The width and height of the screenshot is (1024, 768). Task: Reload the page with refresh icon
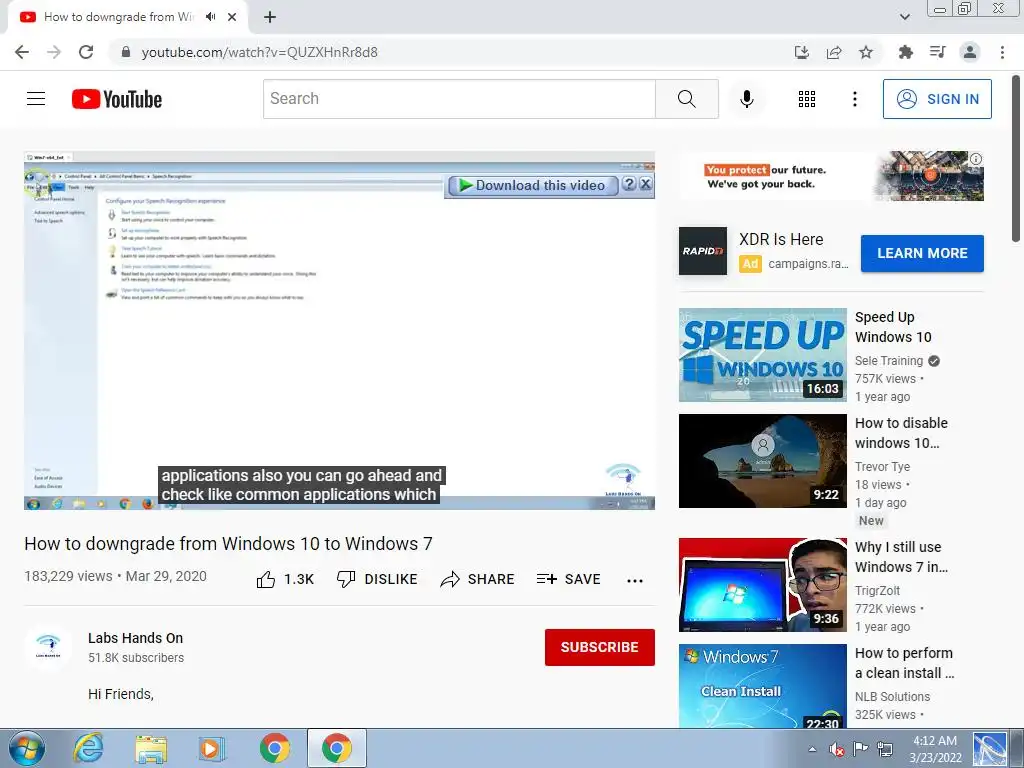[x=86, y=52]
